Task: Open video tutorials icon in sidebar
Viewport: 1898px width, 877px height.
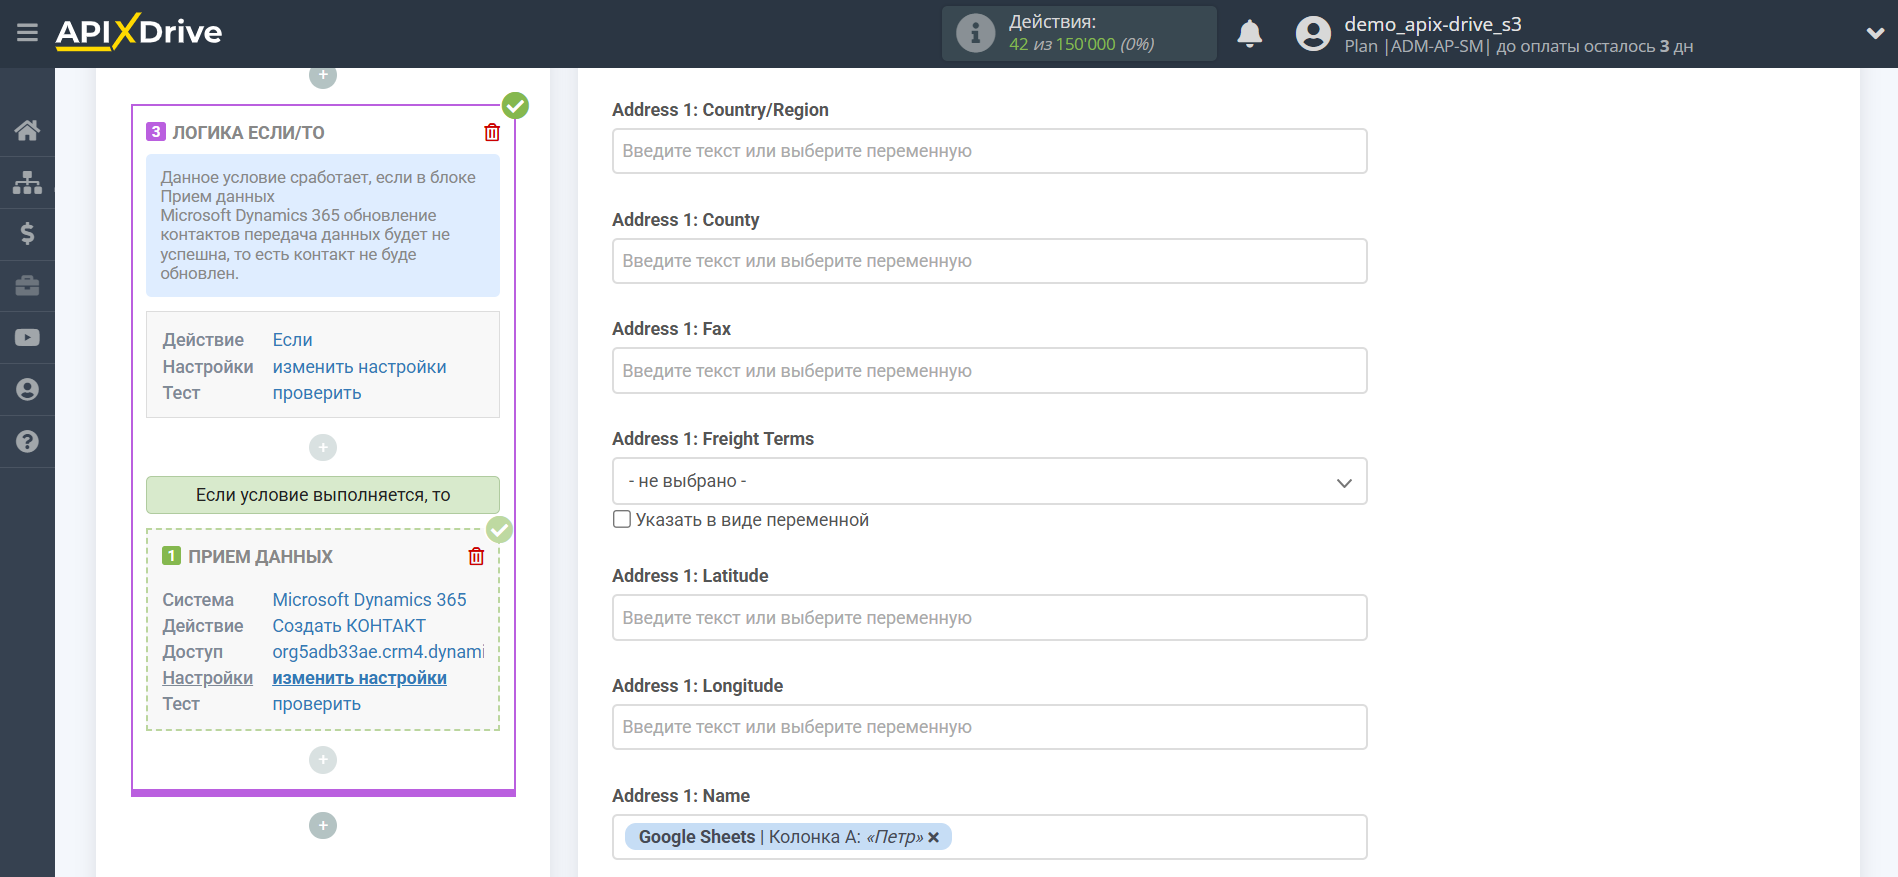Action: 27,338
